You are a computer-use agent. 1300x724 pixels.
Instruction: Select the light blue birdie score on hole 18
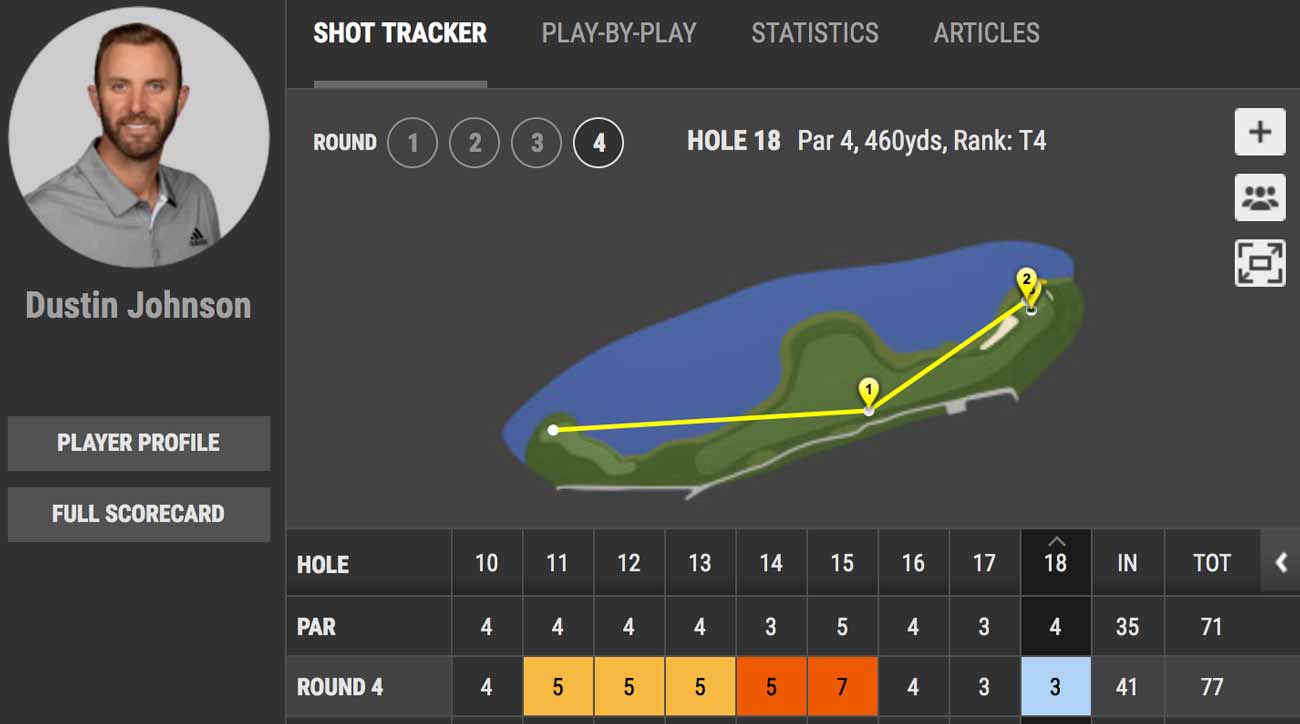point(1055,687)
